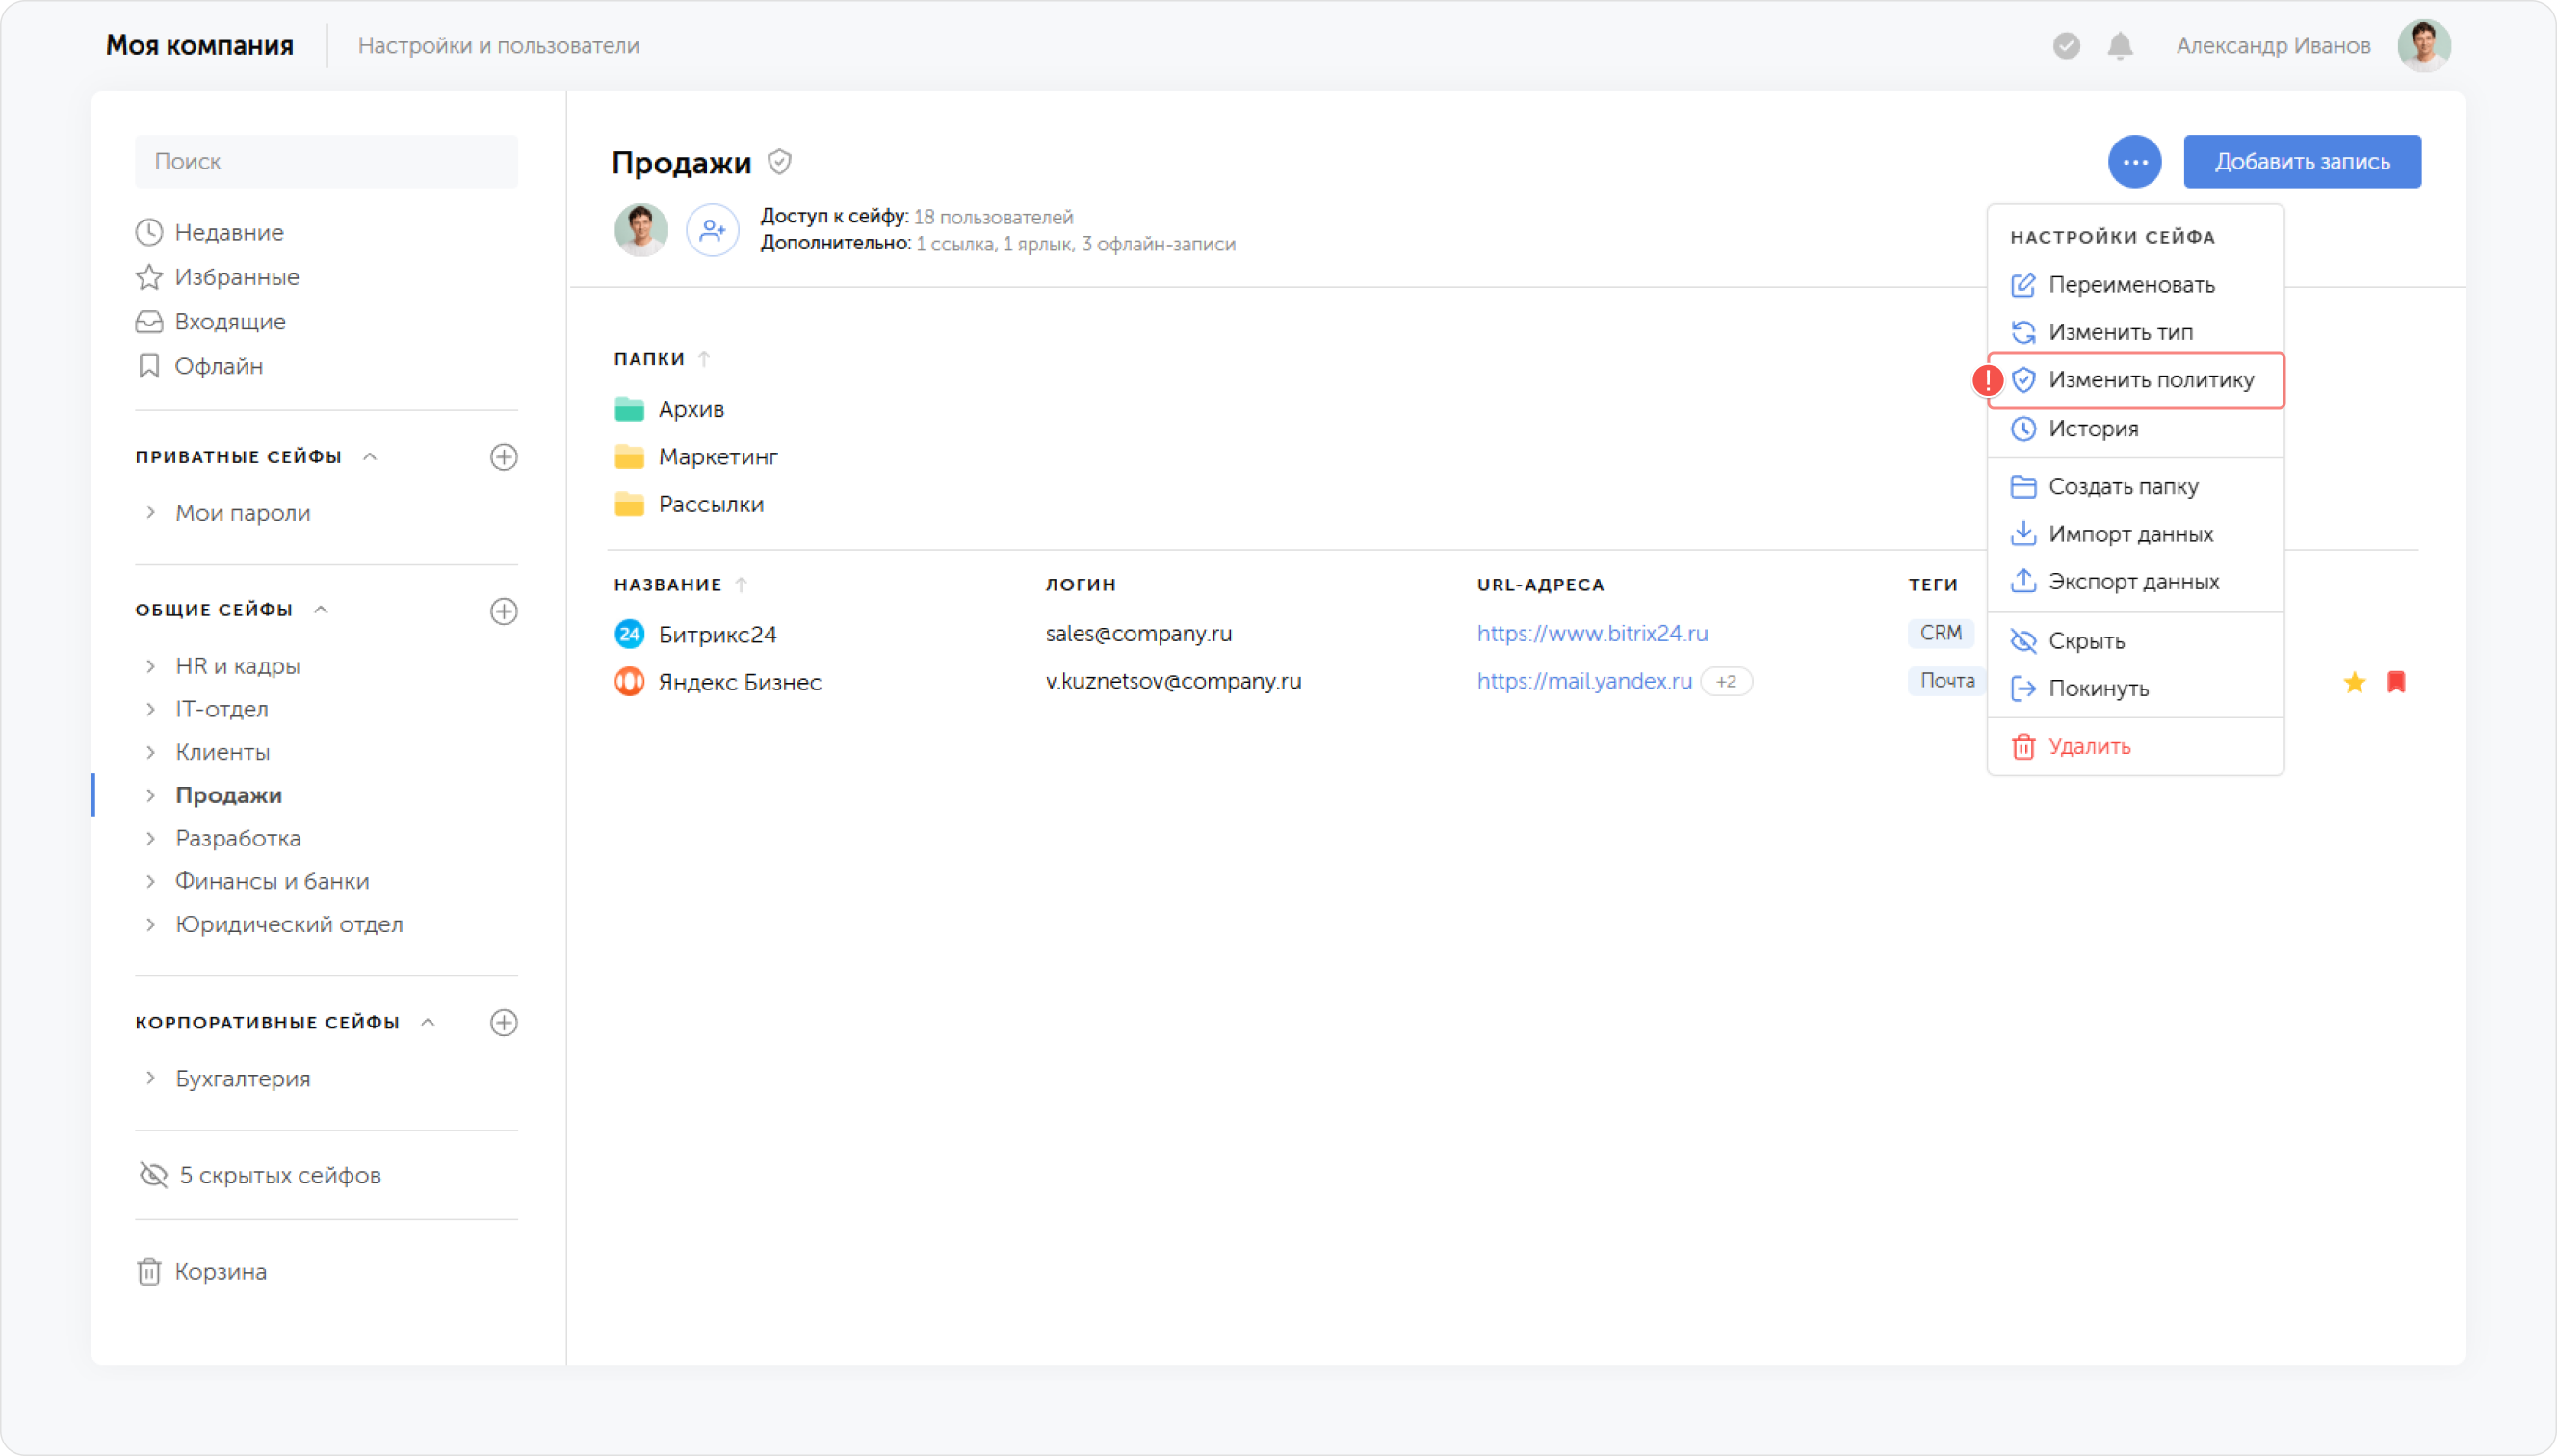Open the three-dots safe settings button
Image resolution: width=2557 pixels, height=1456 pixels.
(x=2134, y=162)
